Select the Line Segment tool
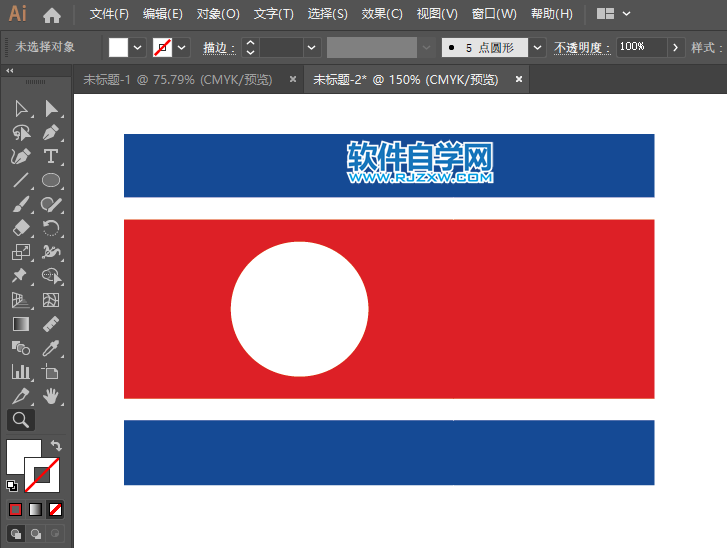This screenshot has height=548, width=727. click(20, 181)
